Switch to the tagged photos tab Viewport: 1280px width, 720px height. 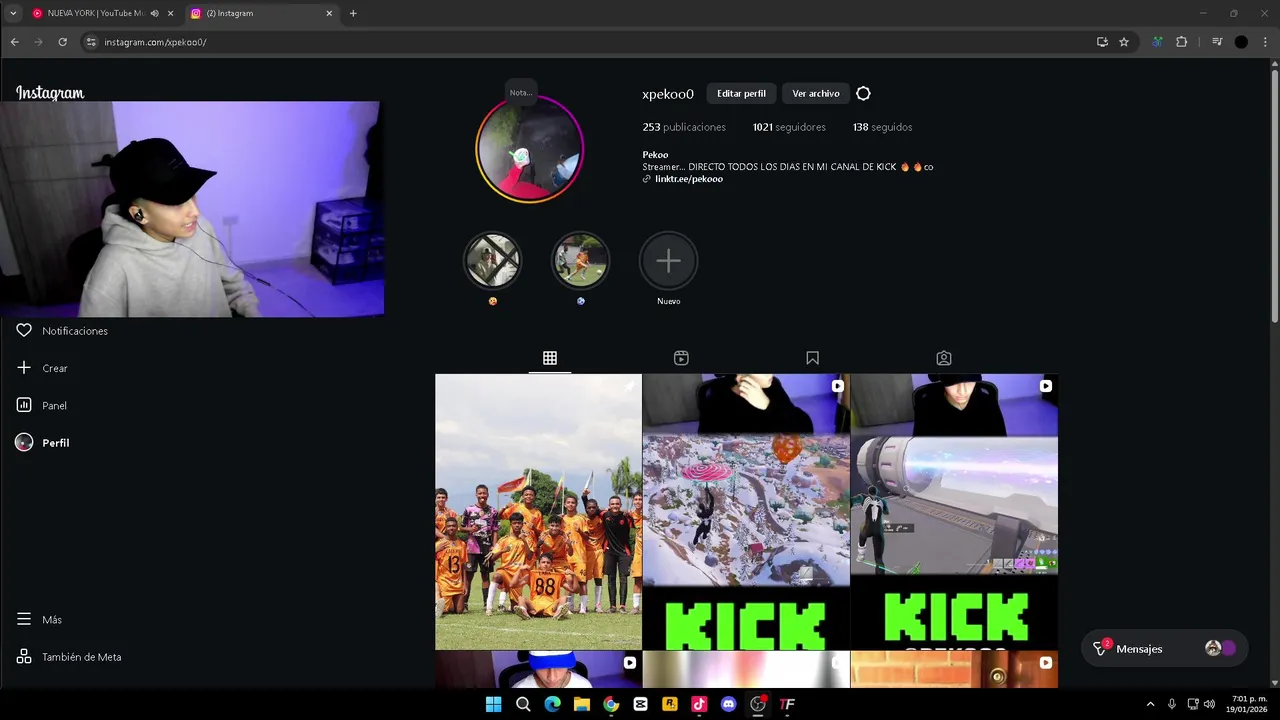point(943,358)
